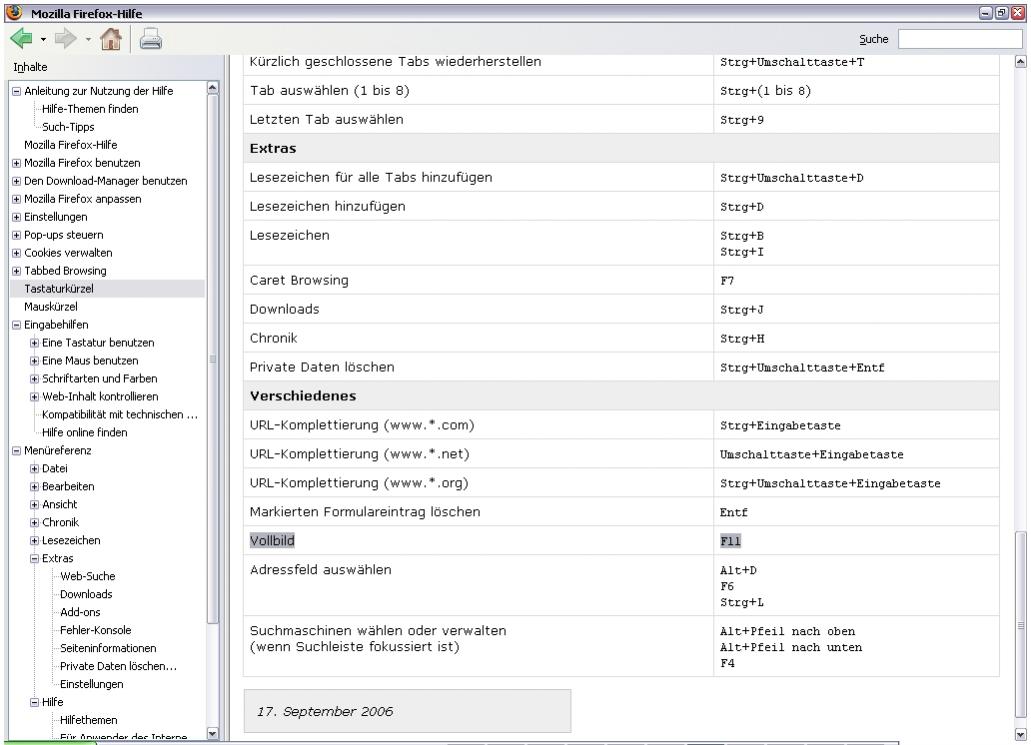Expand Tabbed Browsing node
1031x745 pixels.
(x=16, y=271)
